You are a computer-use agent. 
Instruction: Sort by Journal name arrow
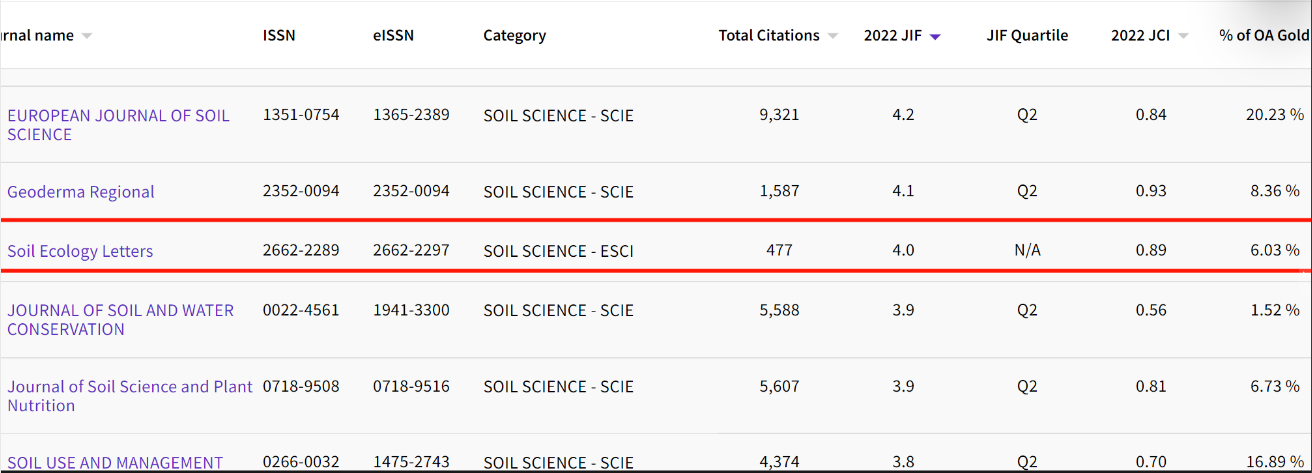tap(86, 36)
